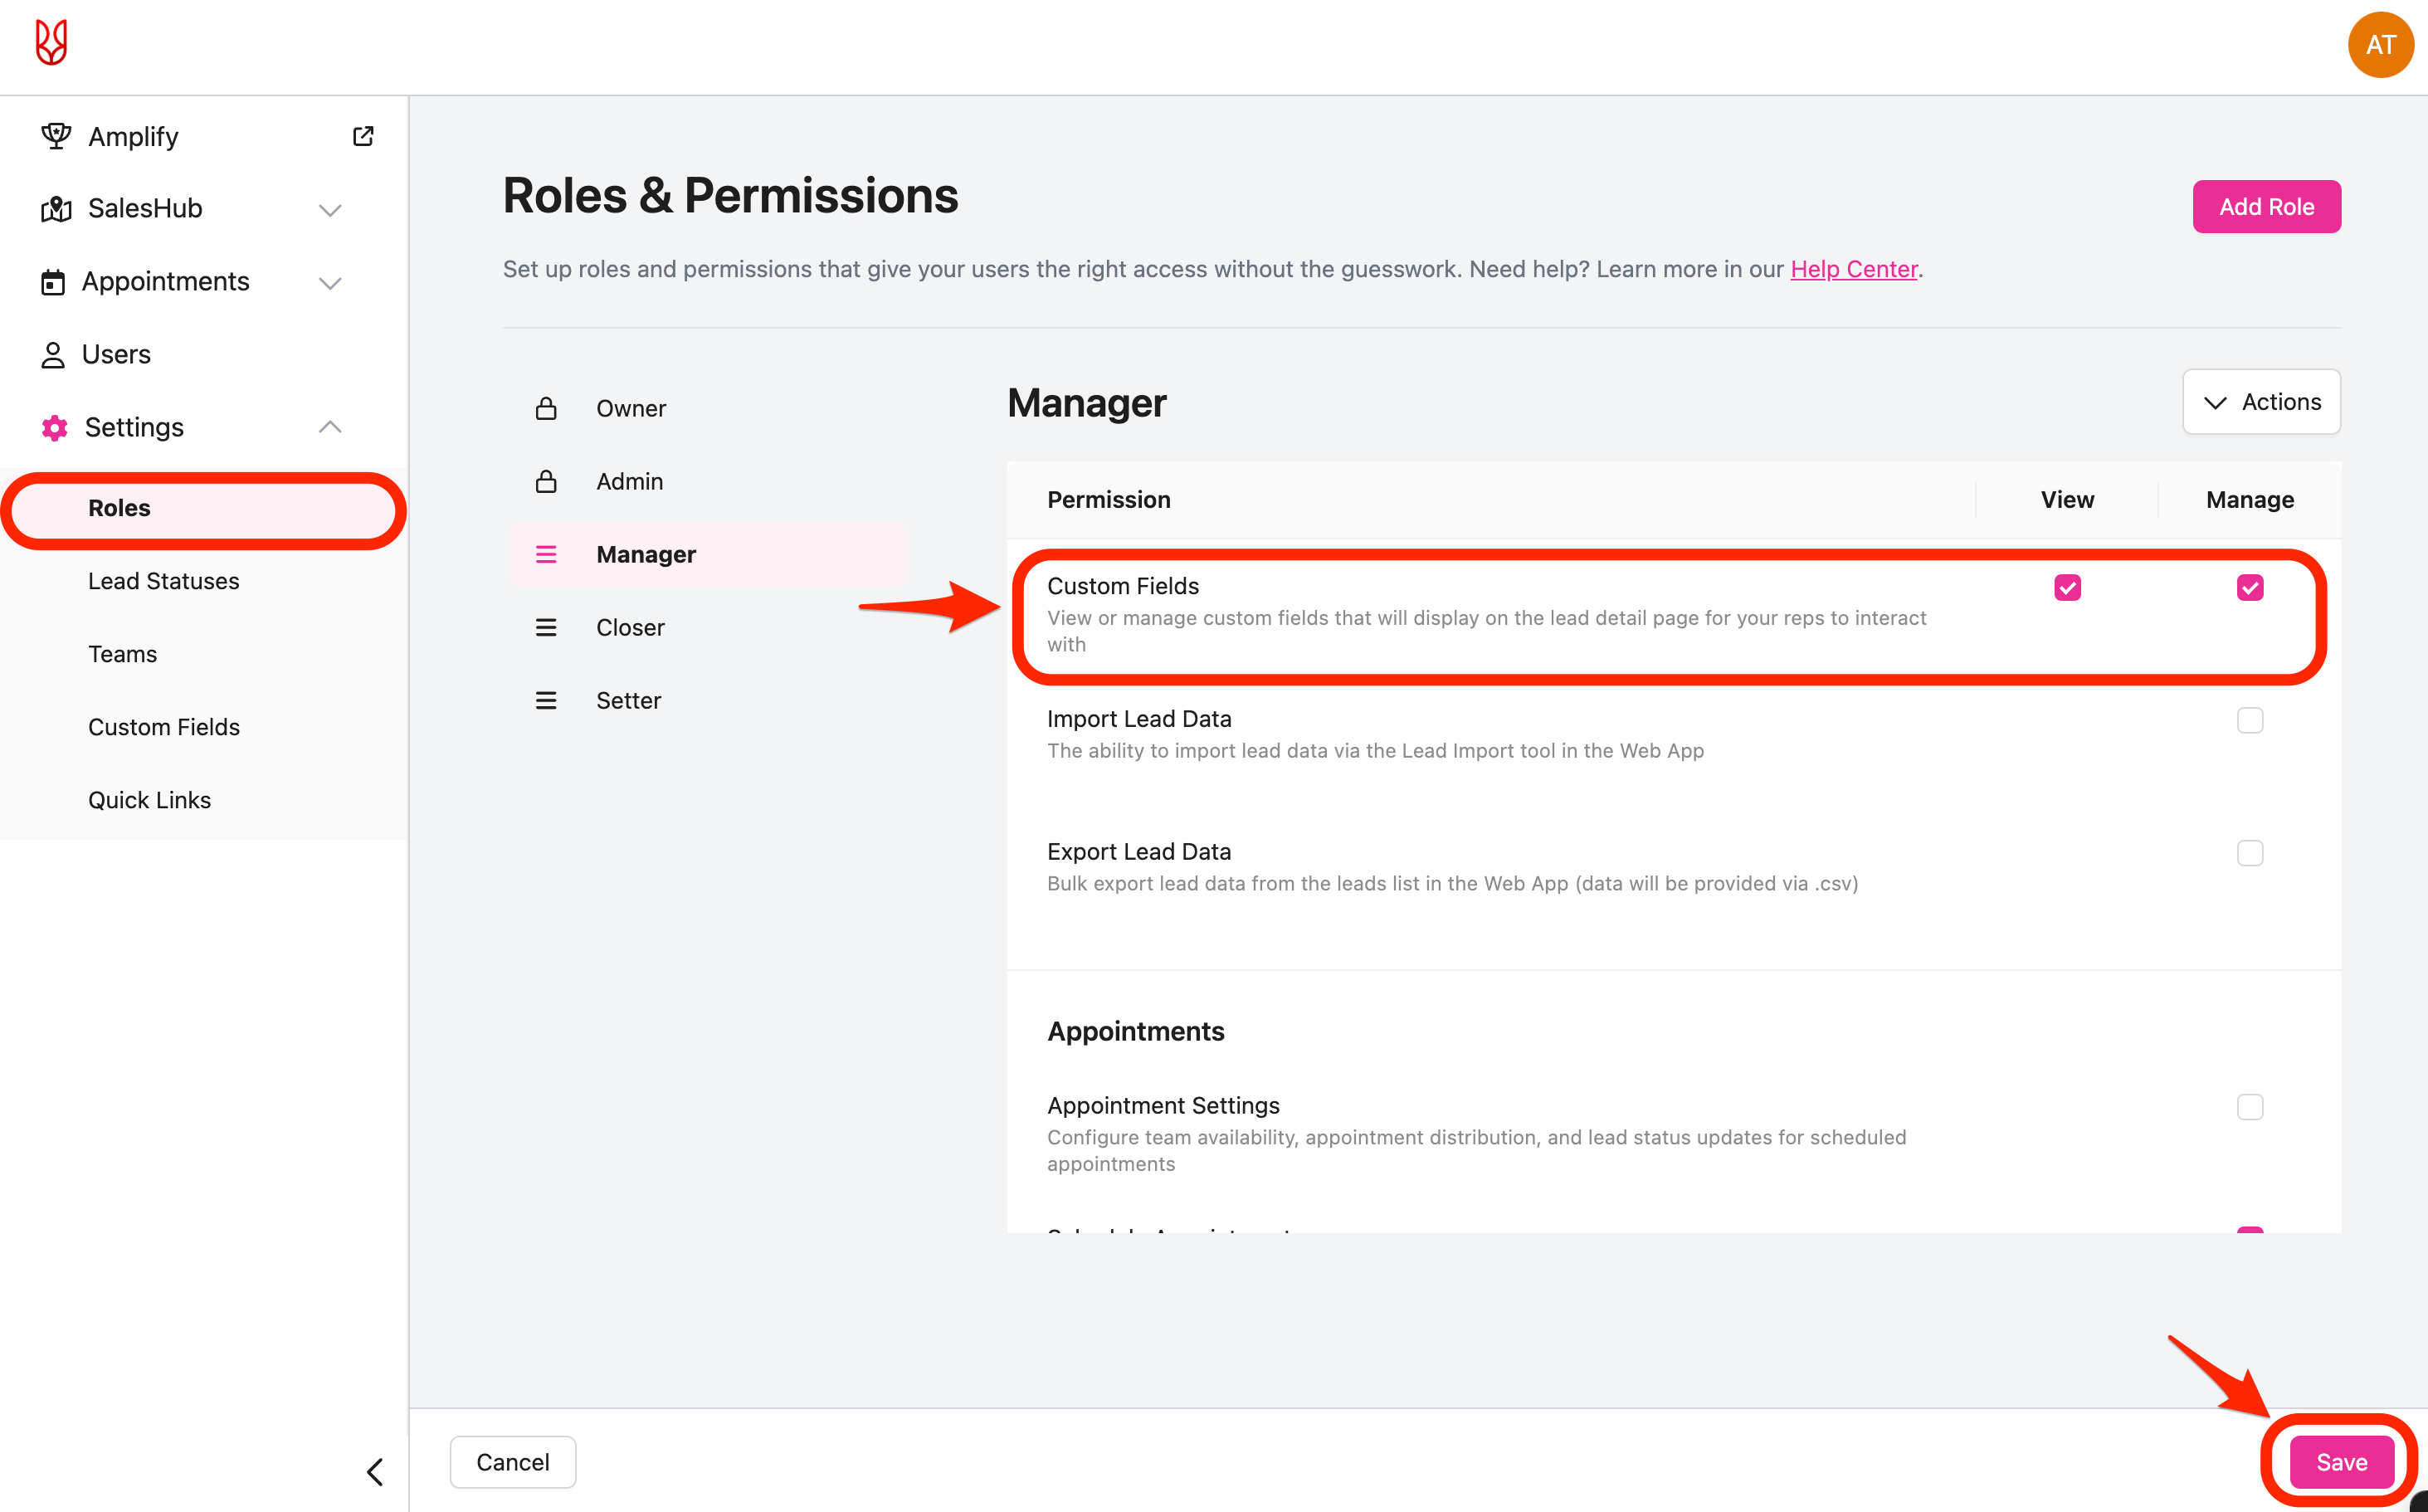The width and height of the screenshot is (2428, 1512).
Task: Expand the SalesHub sidebar section
Action: (x=330, y=209)
